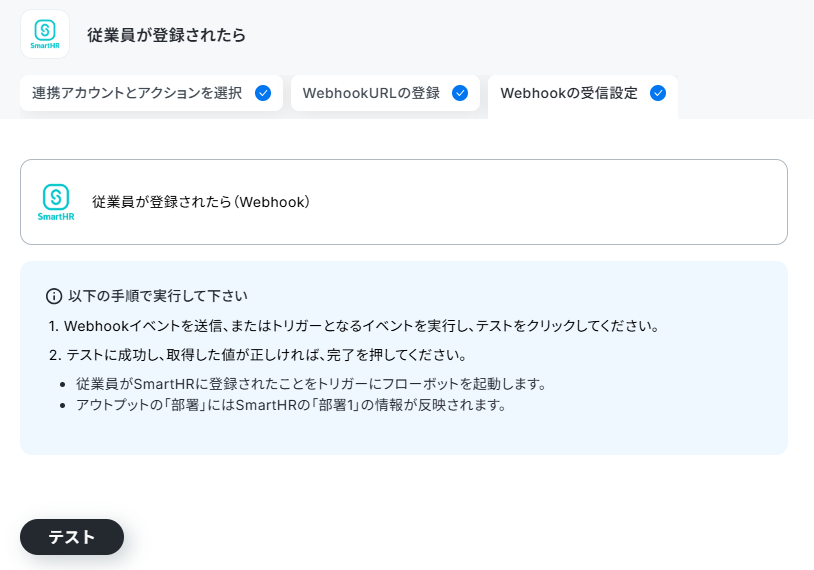The width and height of the screenshot is (814, 570).
Task: Click the checkmark beside Webhookの受信設定
Action: [658, 93]
